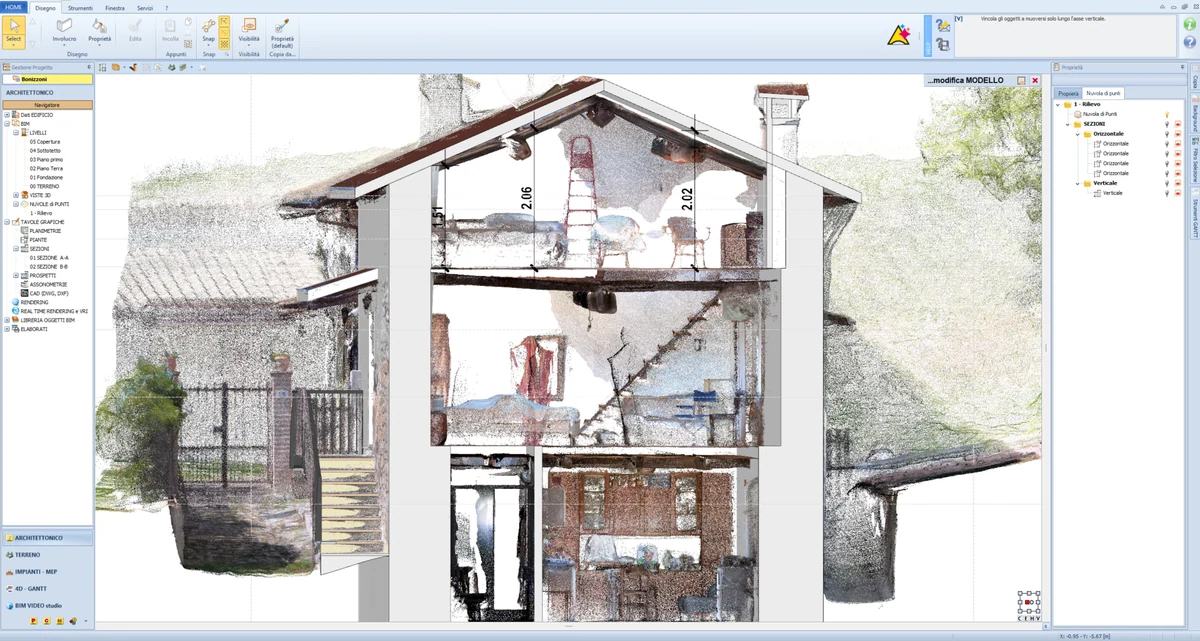Viewport: 1200px width, 641px height.
Task: Click the binoculars icon in view toolbar
Action: pos(171,68)
